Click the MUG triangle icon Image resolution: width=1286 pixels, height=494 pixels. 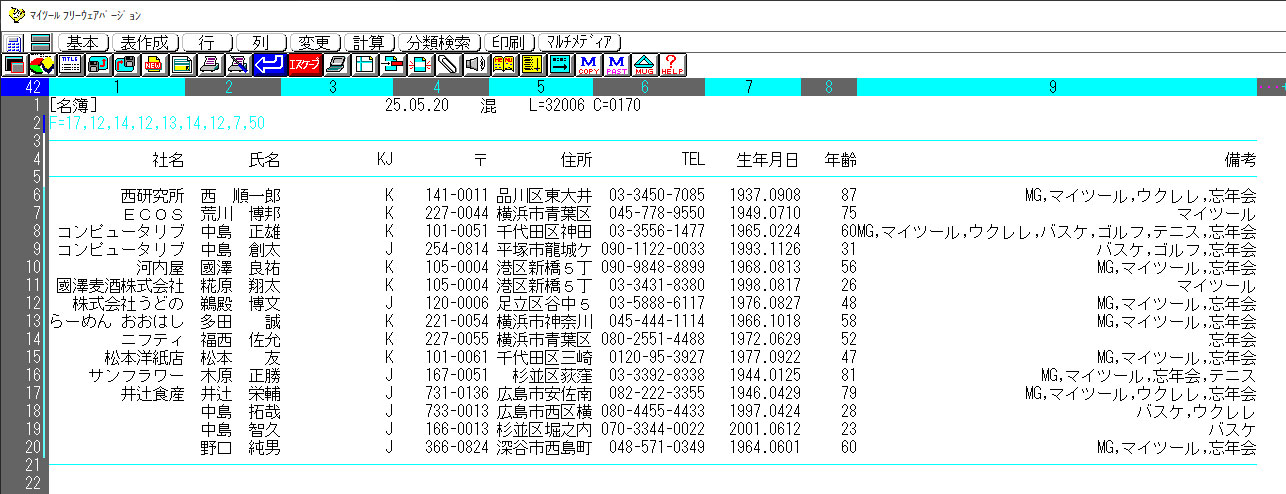(x=645, y=65)
